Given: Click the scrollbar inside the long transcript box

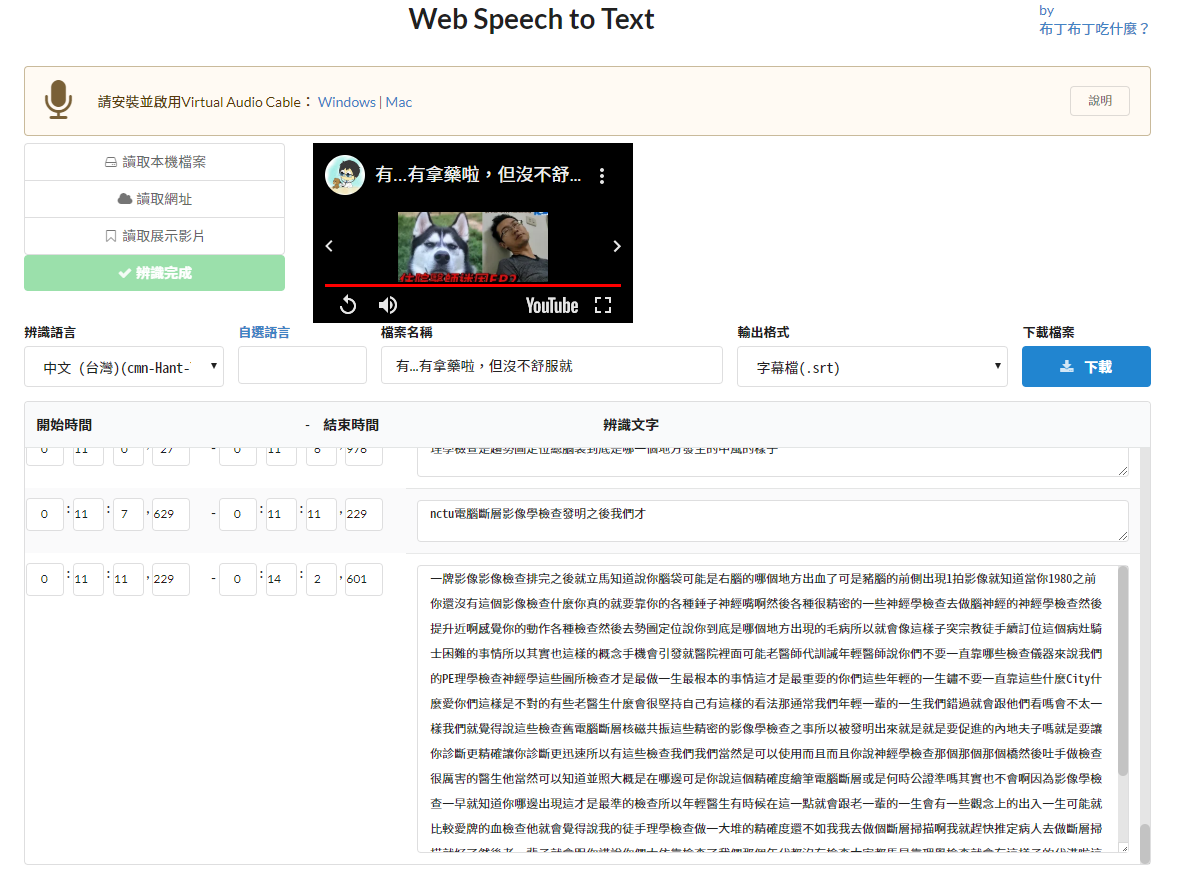Looking at the screenshot, I should [1123, 671].
